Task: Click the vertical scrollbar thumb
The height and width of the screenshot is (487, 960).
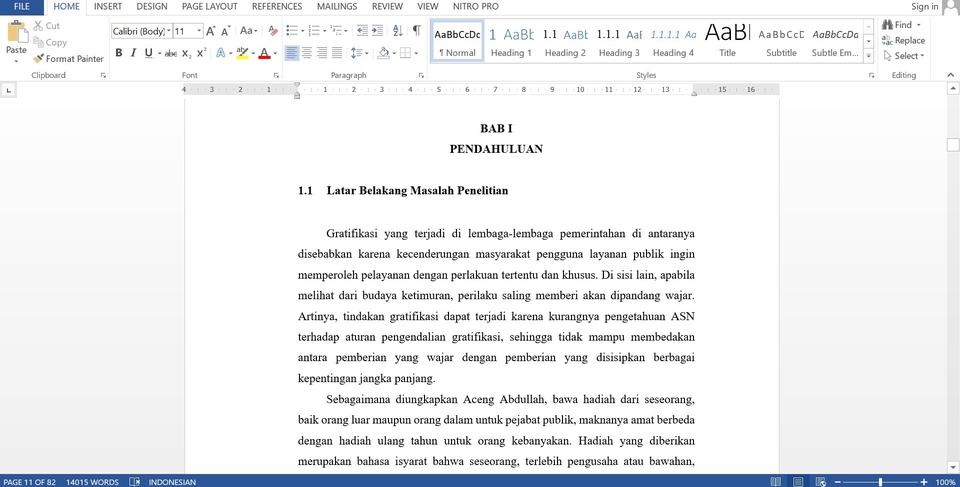Action: (x=953, y=145)
